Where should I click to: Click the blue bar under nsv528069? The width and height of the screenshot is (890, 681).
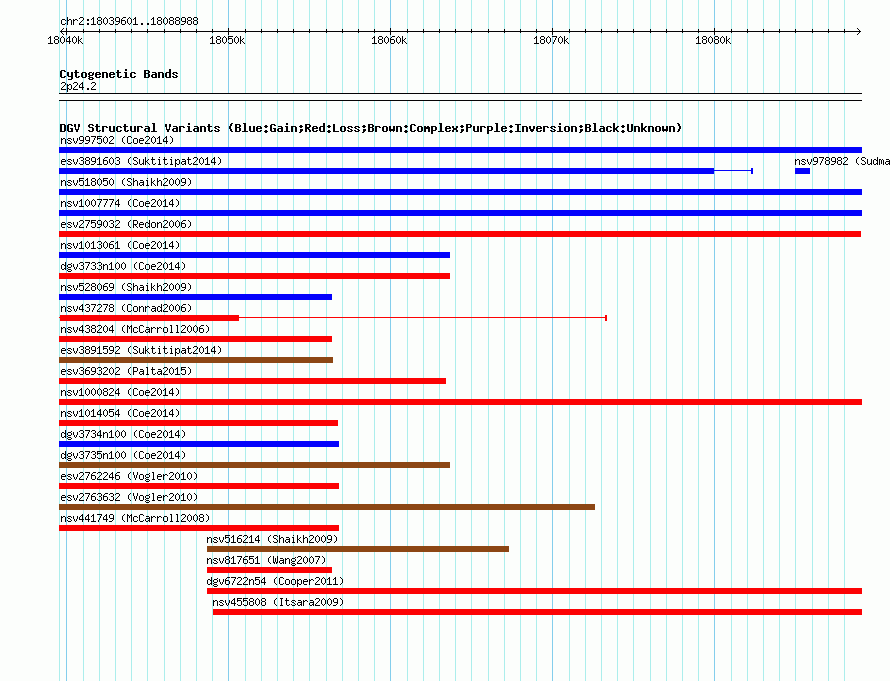tap(195, 297)
